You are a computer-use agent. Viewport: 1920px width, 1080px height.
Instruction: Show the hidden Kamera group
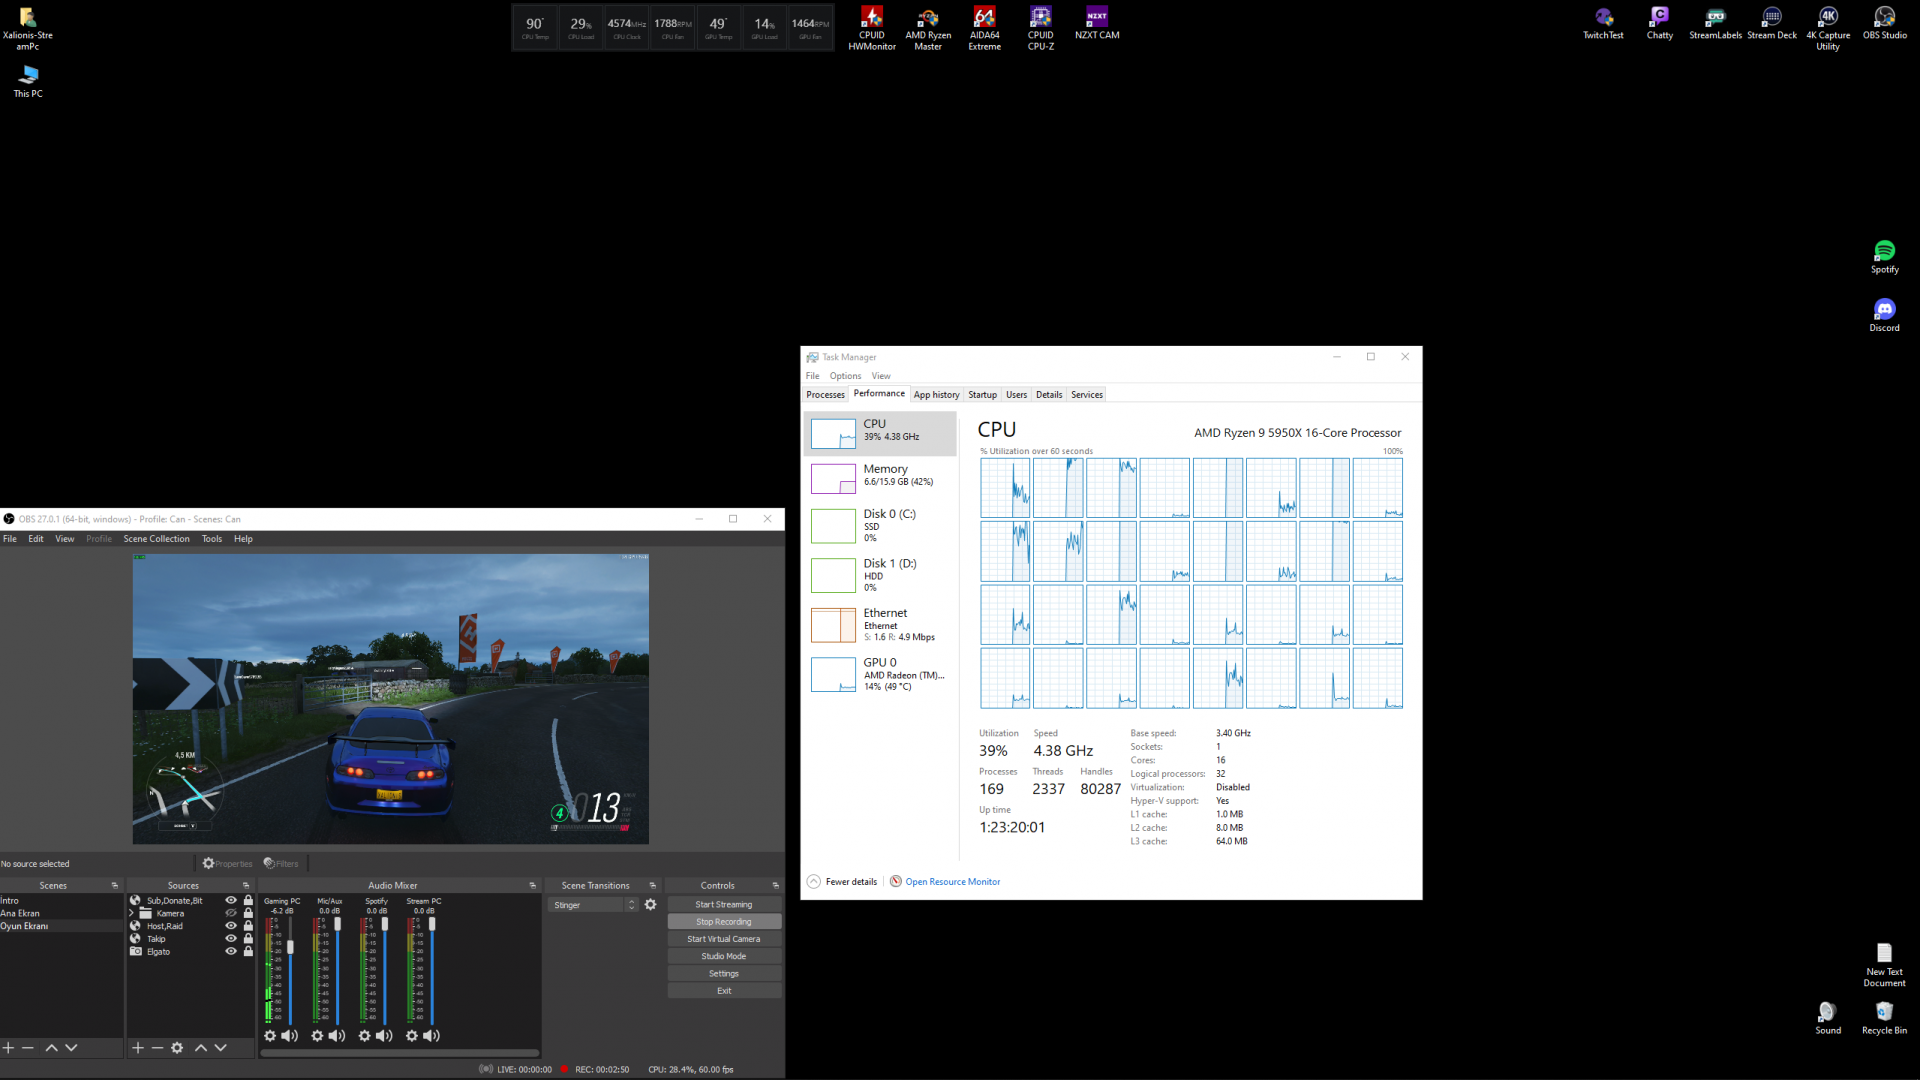pos(231,913)
